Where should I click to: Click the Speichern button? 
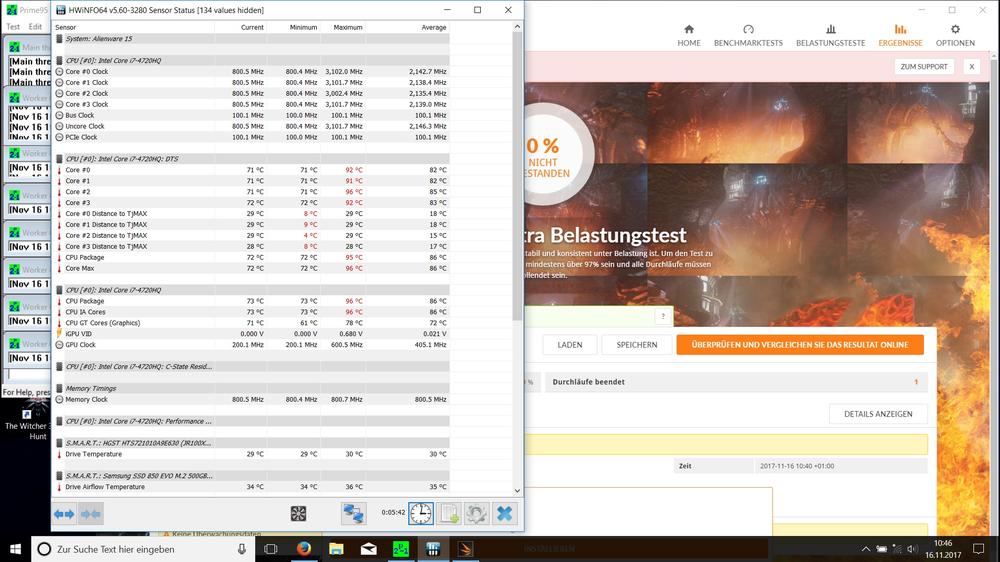637,345
